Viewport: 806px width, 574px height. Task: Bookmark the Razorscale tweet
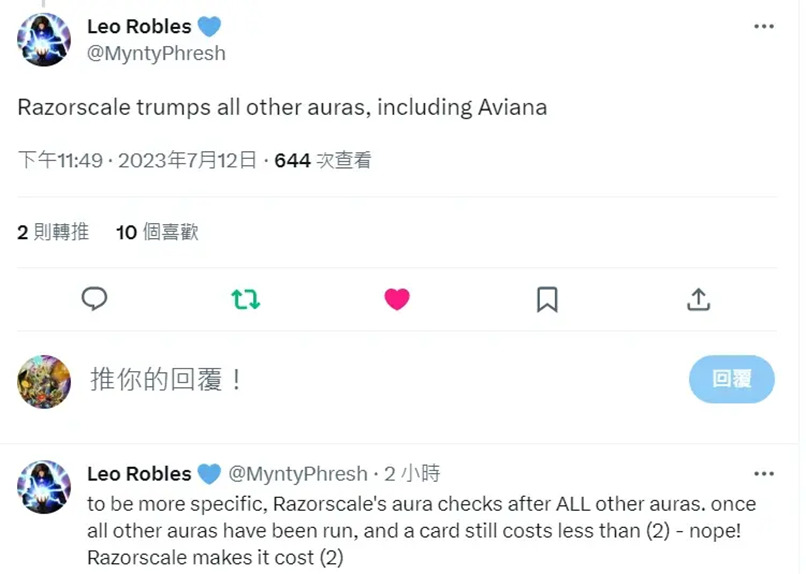click(547, 298)
